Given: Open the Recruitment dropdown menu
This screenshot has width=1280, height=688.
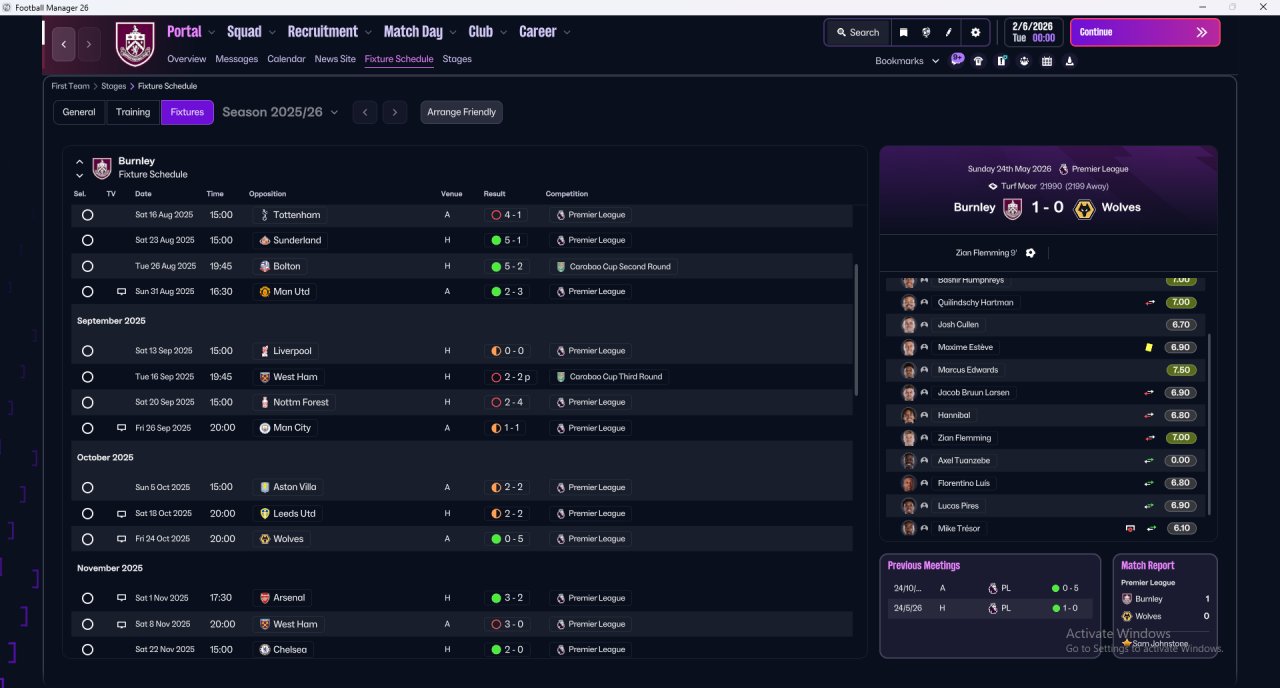Looking at the screenshot, I should [329, 32].
